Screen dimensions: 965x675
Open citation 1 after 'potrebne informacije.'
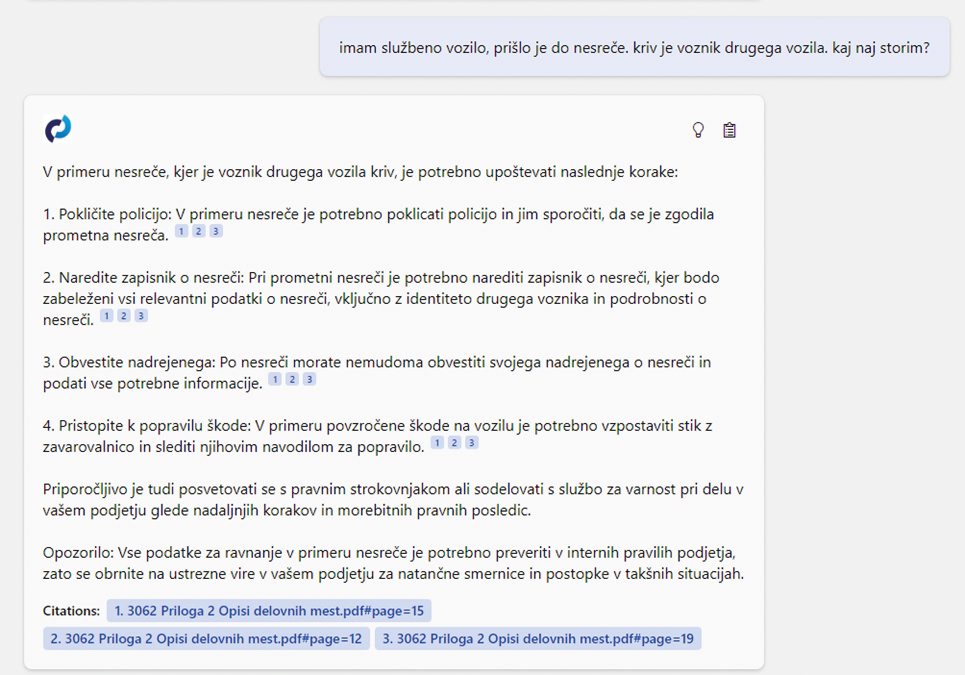276,379
